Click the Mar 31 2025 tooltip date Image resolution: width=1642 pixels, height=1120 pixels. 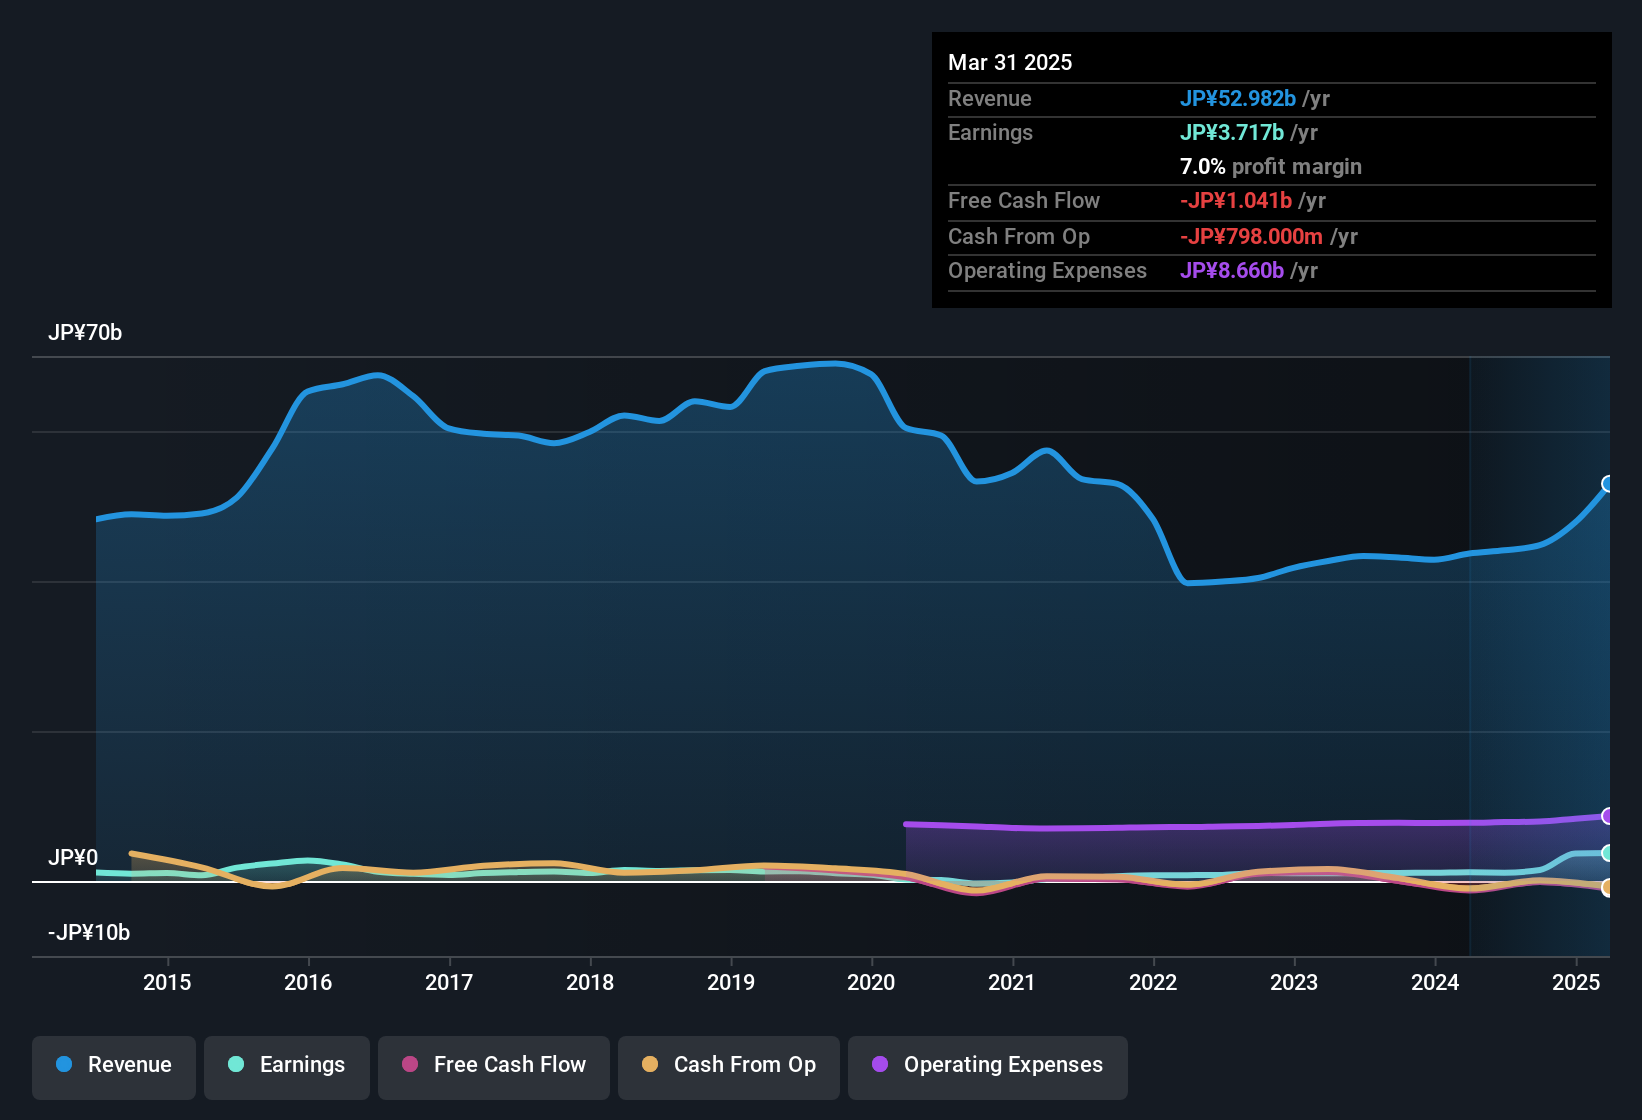tap(1010, 62)
